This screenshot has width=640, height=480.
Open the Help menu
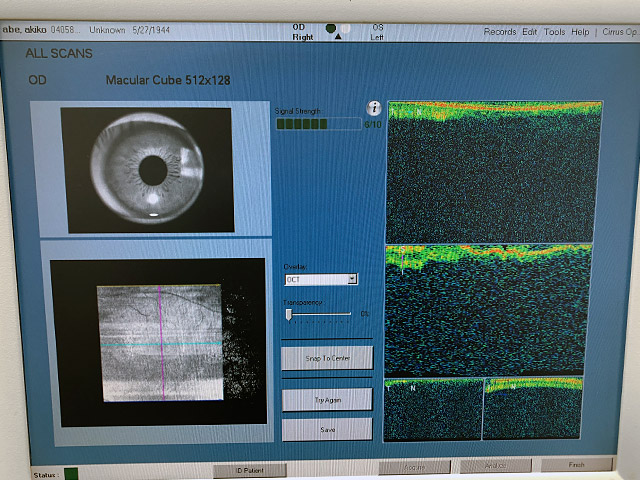coord(580,32)
